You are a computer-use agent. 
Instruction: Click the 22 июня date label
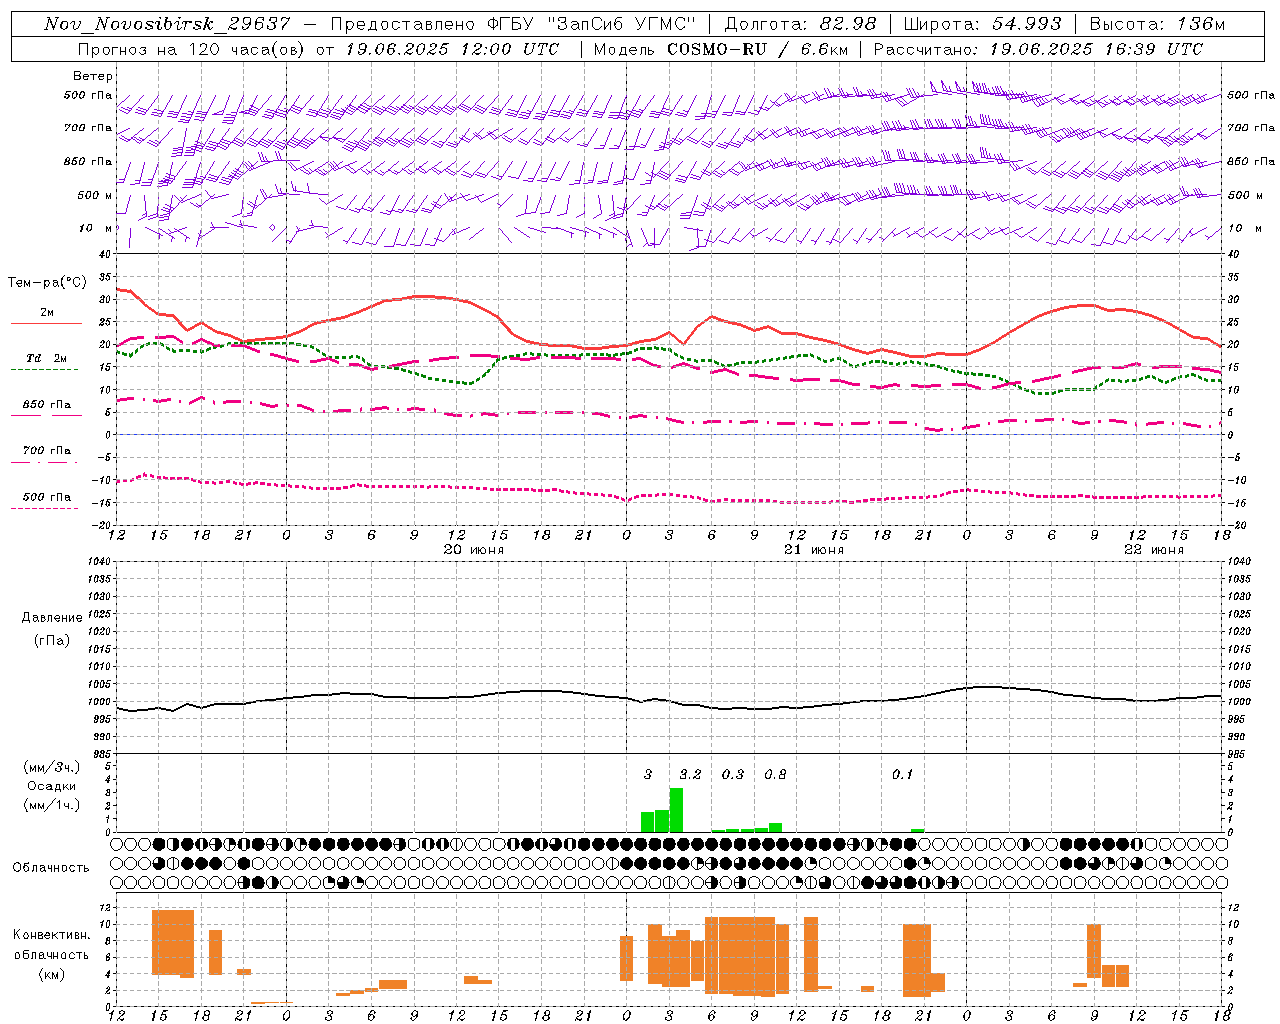[x=1154, y=550]
